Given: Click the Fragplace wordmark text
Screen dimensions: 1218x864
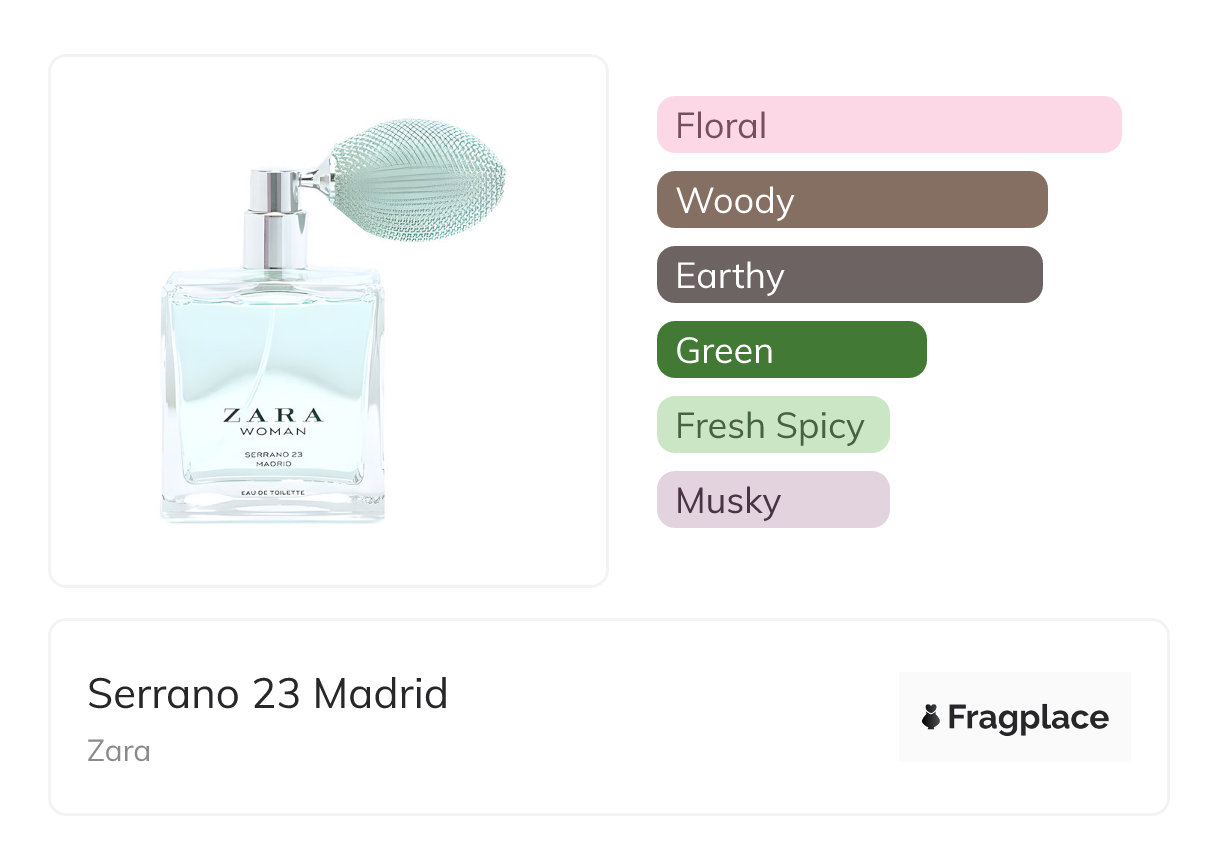Looking at the screenshot, I should pos(1027,717).
